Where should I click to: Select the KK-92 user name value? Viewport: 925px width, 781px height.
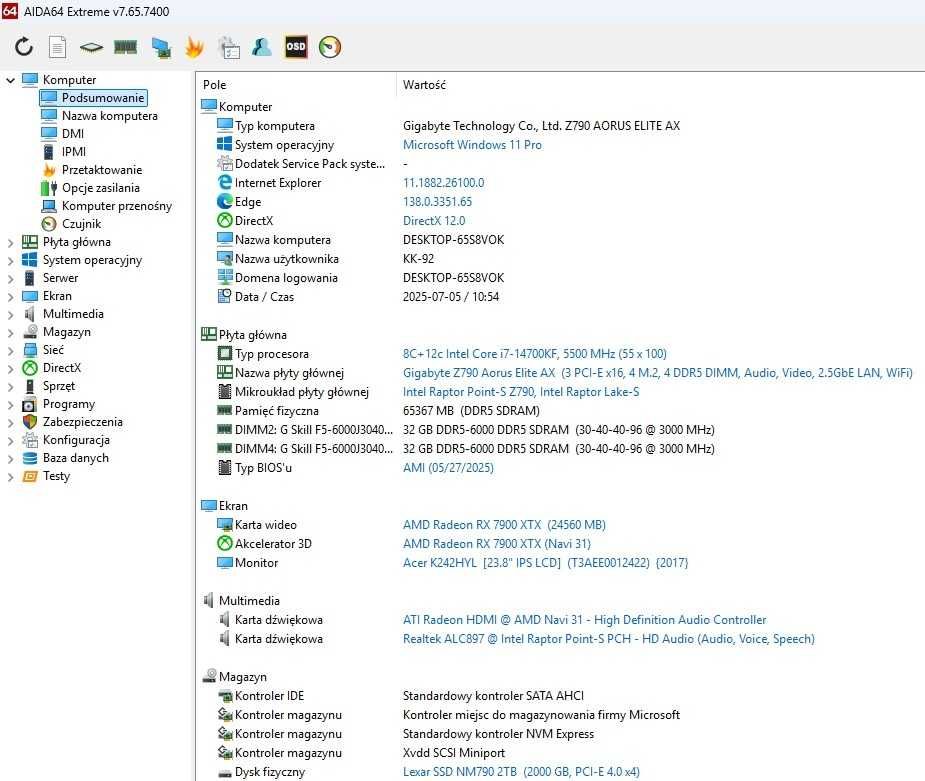click(x=418, y=258)
